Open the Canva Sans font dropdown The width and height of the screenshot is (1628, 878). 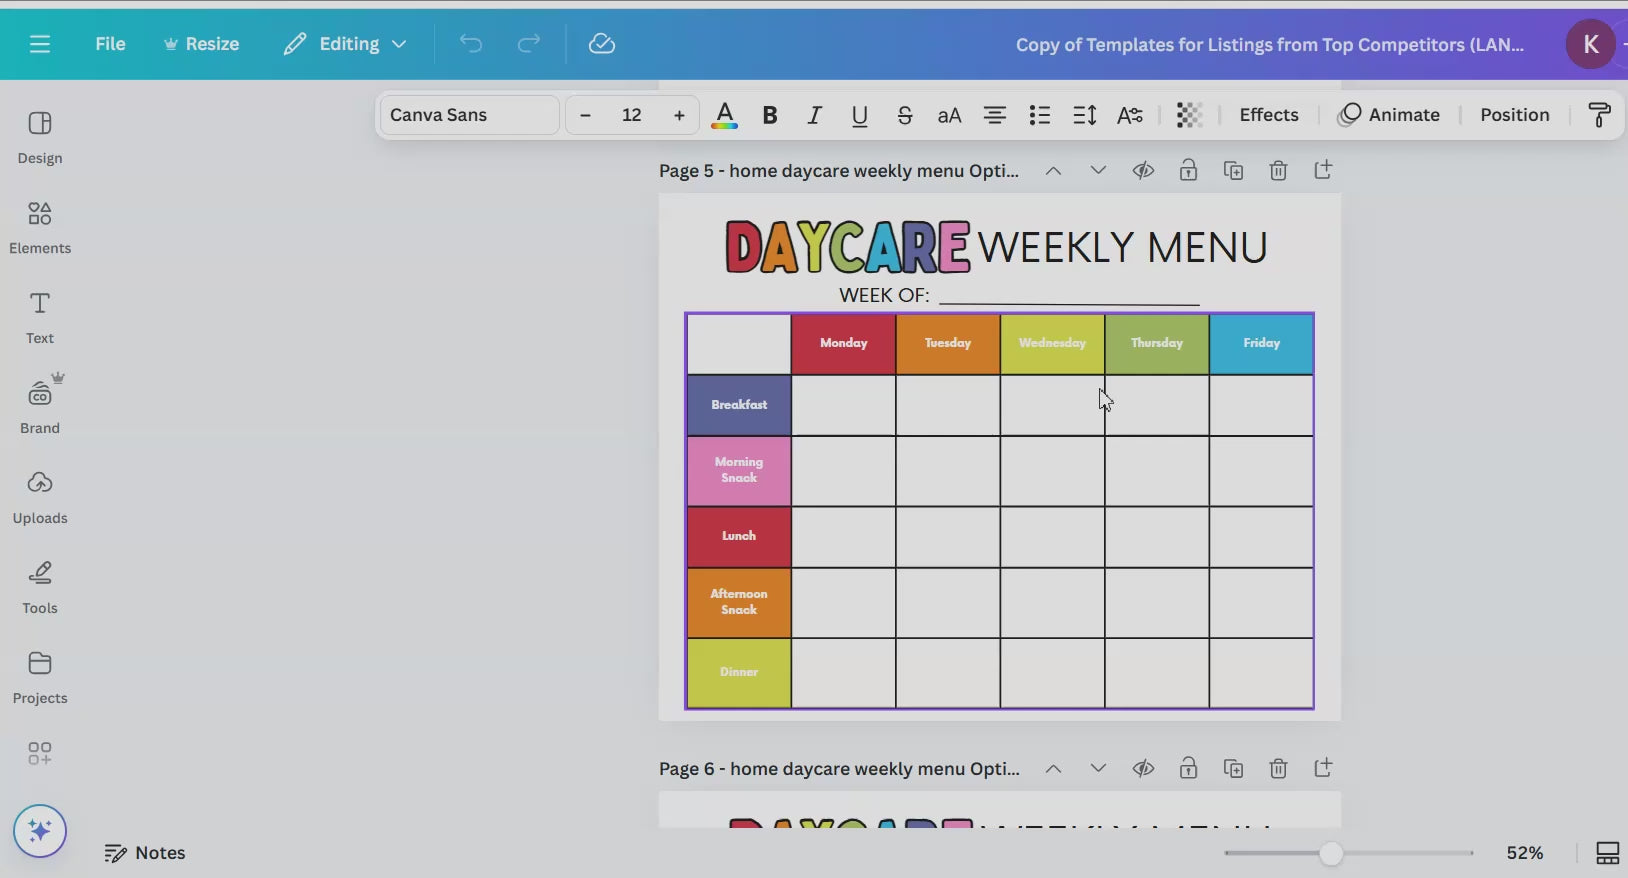[x=469, y=115]
